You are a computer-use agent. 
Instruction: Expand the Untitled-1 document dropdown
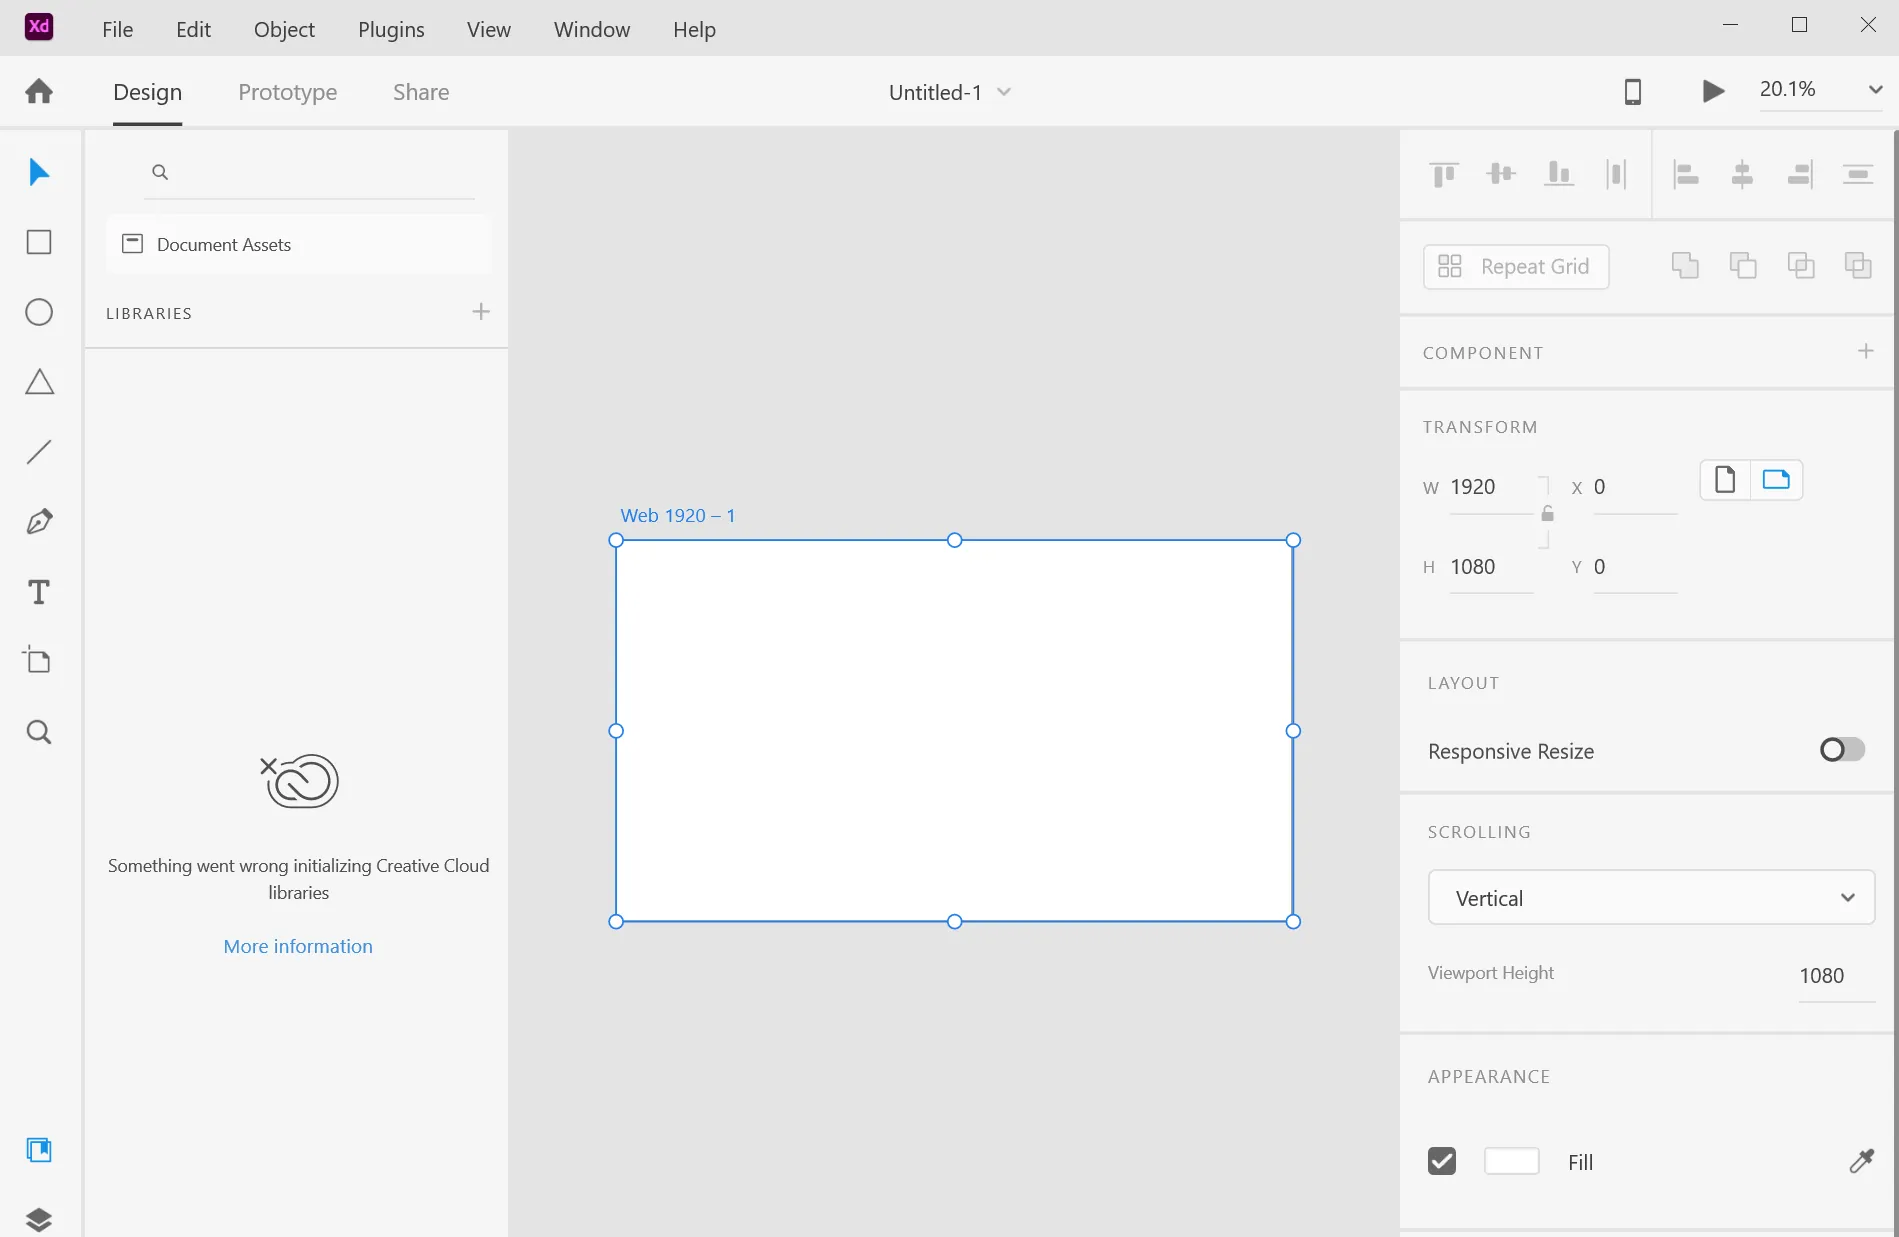click(x=1004, y=92)
